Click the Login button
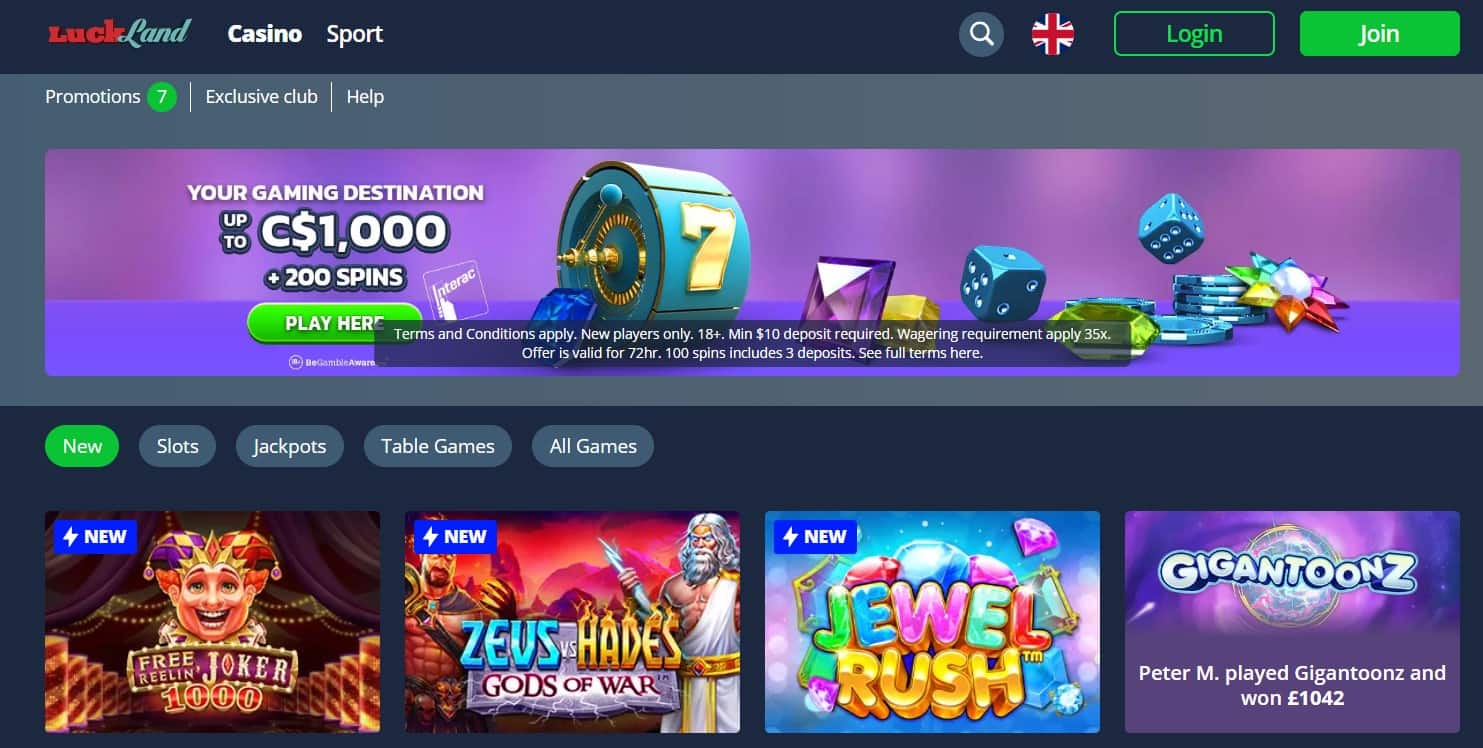The height and width of the screenshot is (748, 1483). pos(1194,34)
